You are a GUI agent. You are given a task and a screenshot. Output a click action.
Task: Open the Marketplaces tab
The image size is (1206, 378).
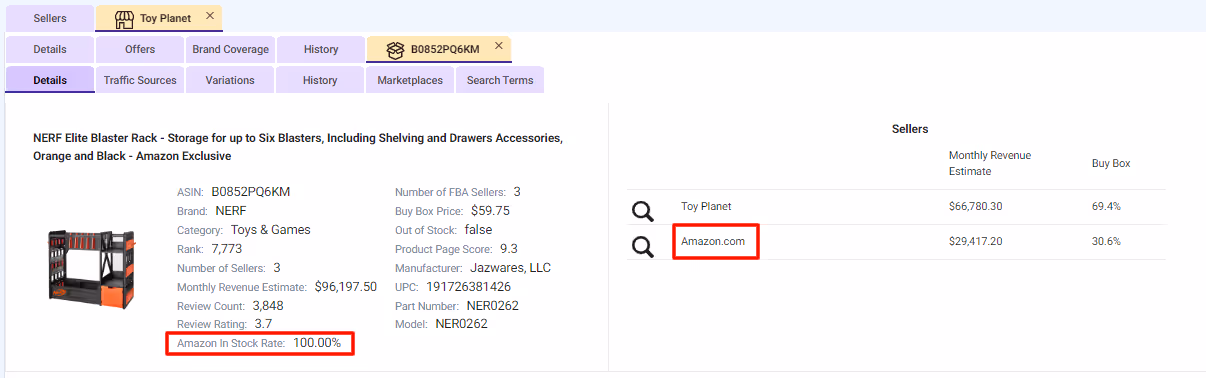[x=410, y=80]
